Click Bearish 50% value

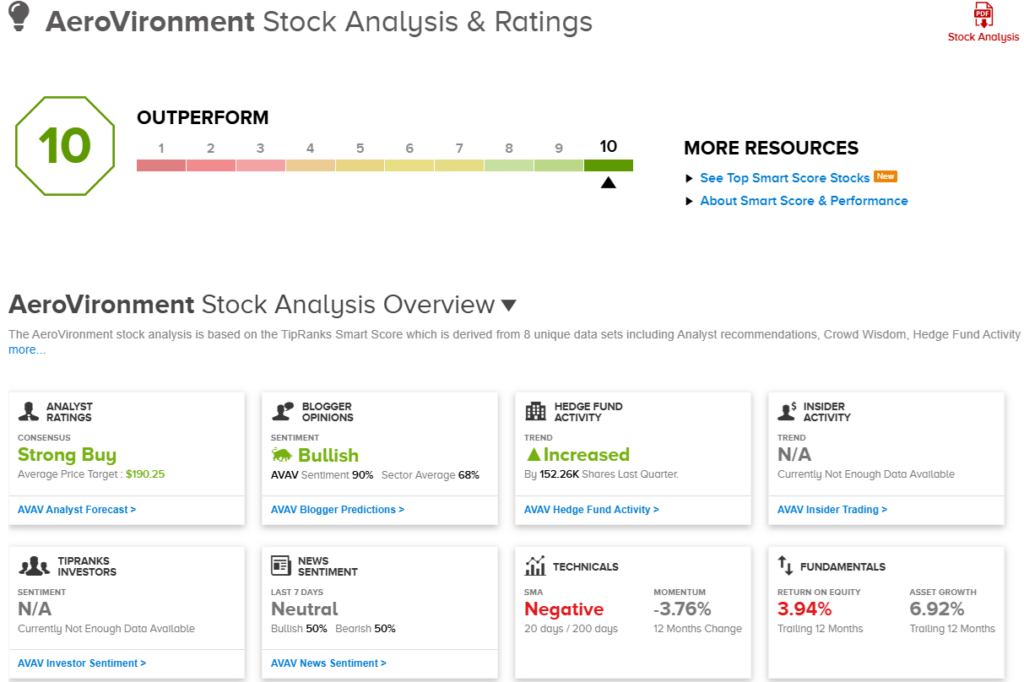point(385,628)
